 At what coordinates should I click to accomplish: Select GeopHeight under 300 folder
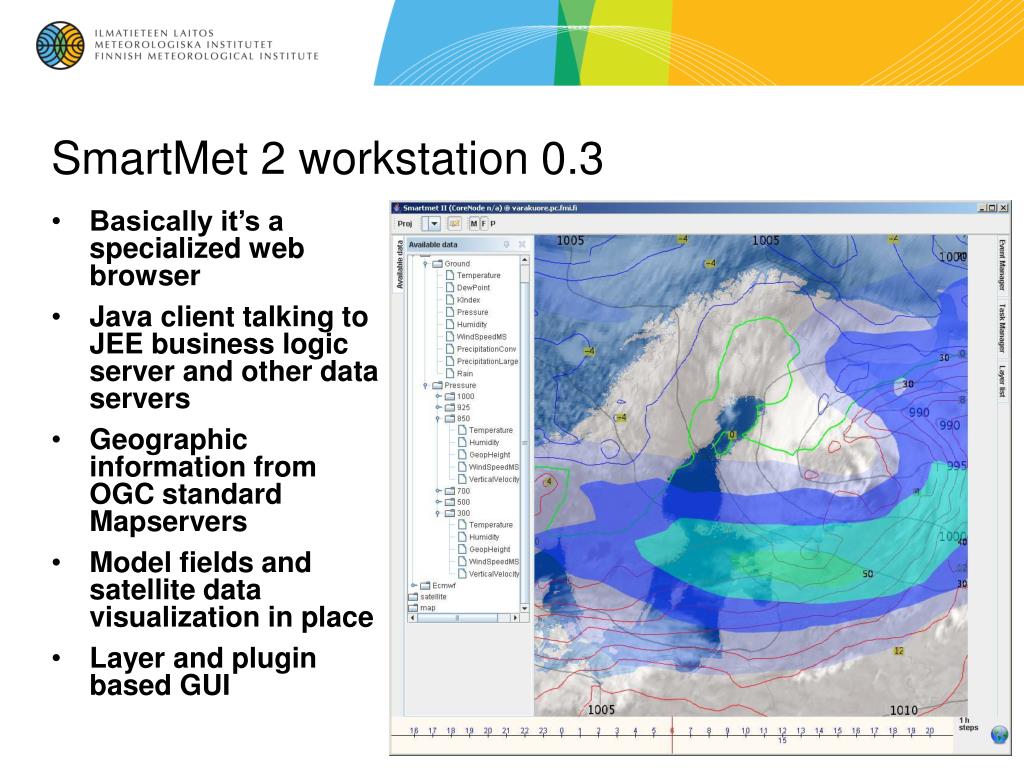[x=484, y=550]
